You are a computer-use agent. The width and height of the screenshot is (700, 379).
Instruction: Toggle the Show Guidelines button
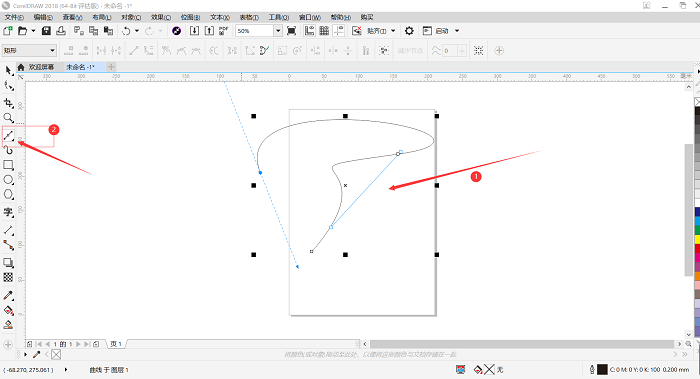click(339, 31)
